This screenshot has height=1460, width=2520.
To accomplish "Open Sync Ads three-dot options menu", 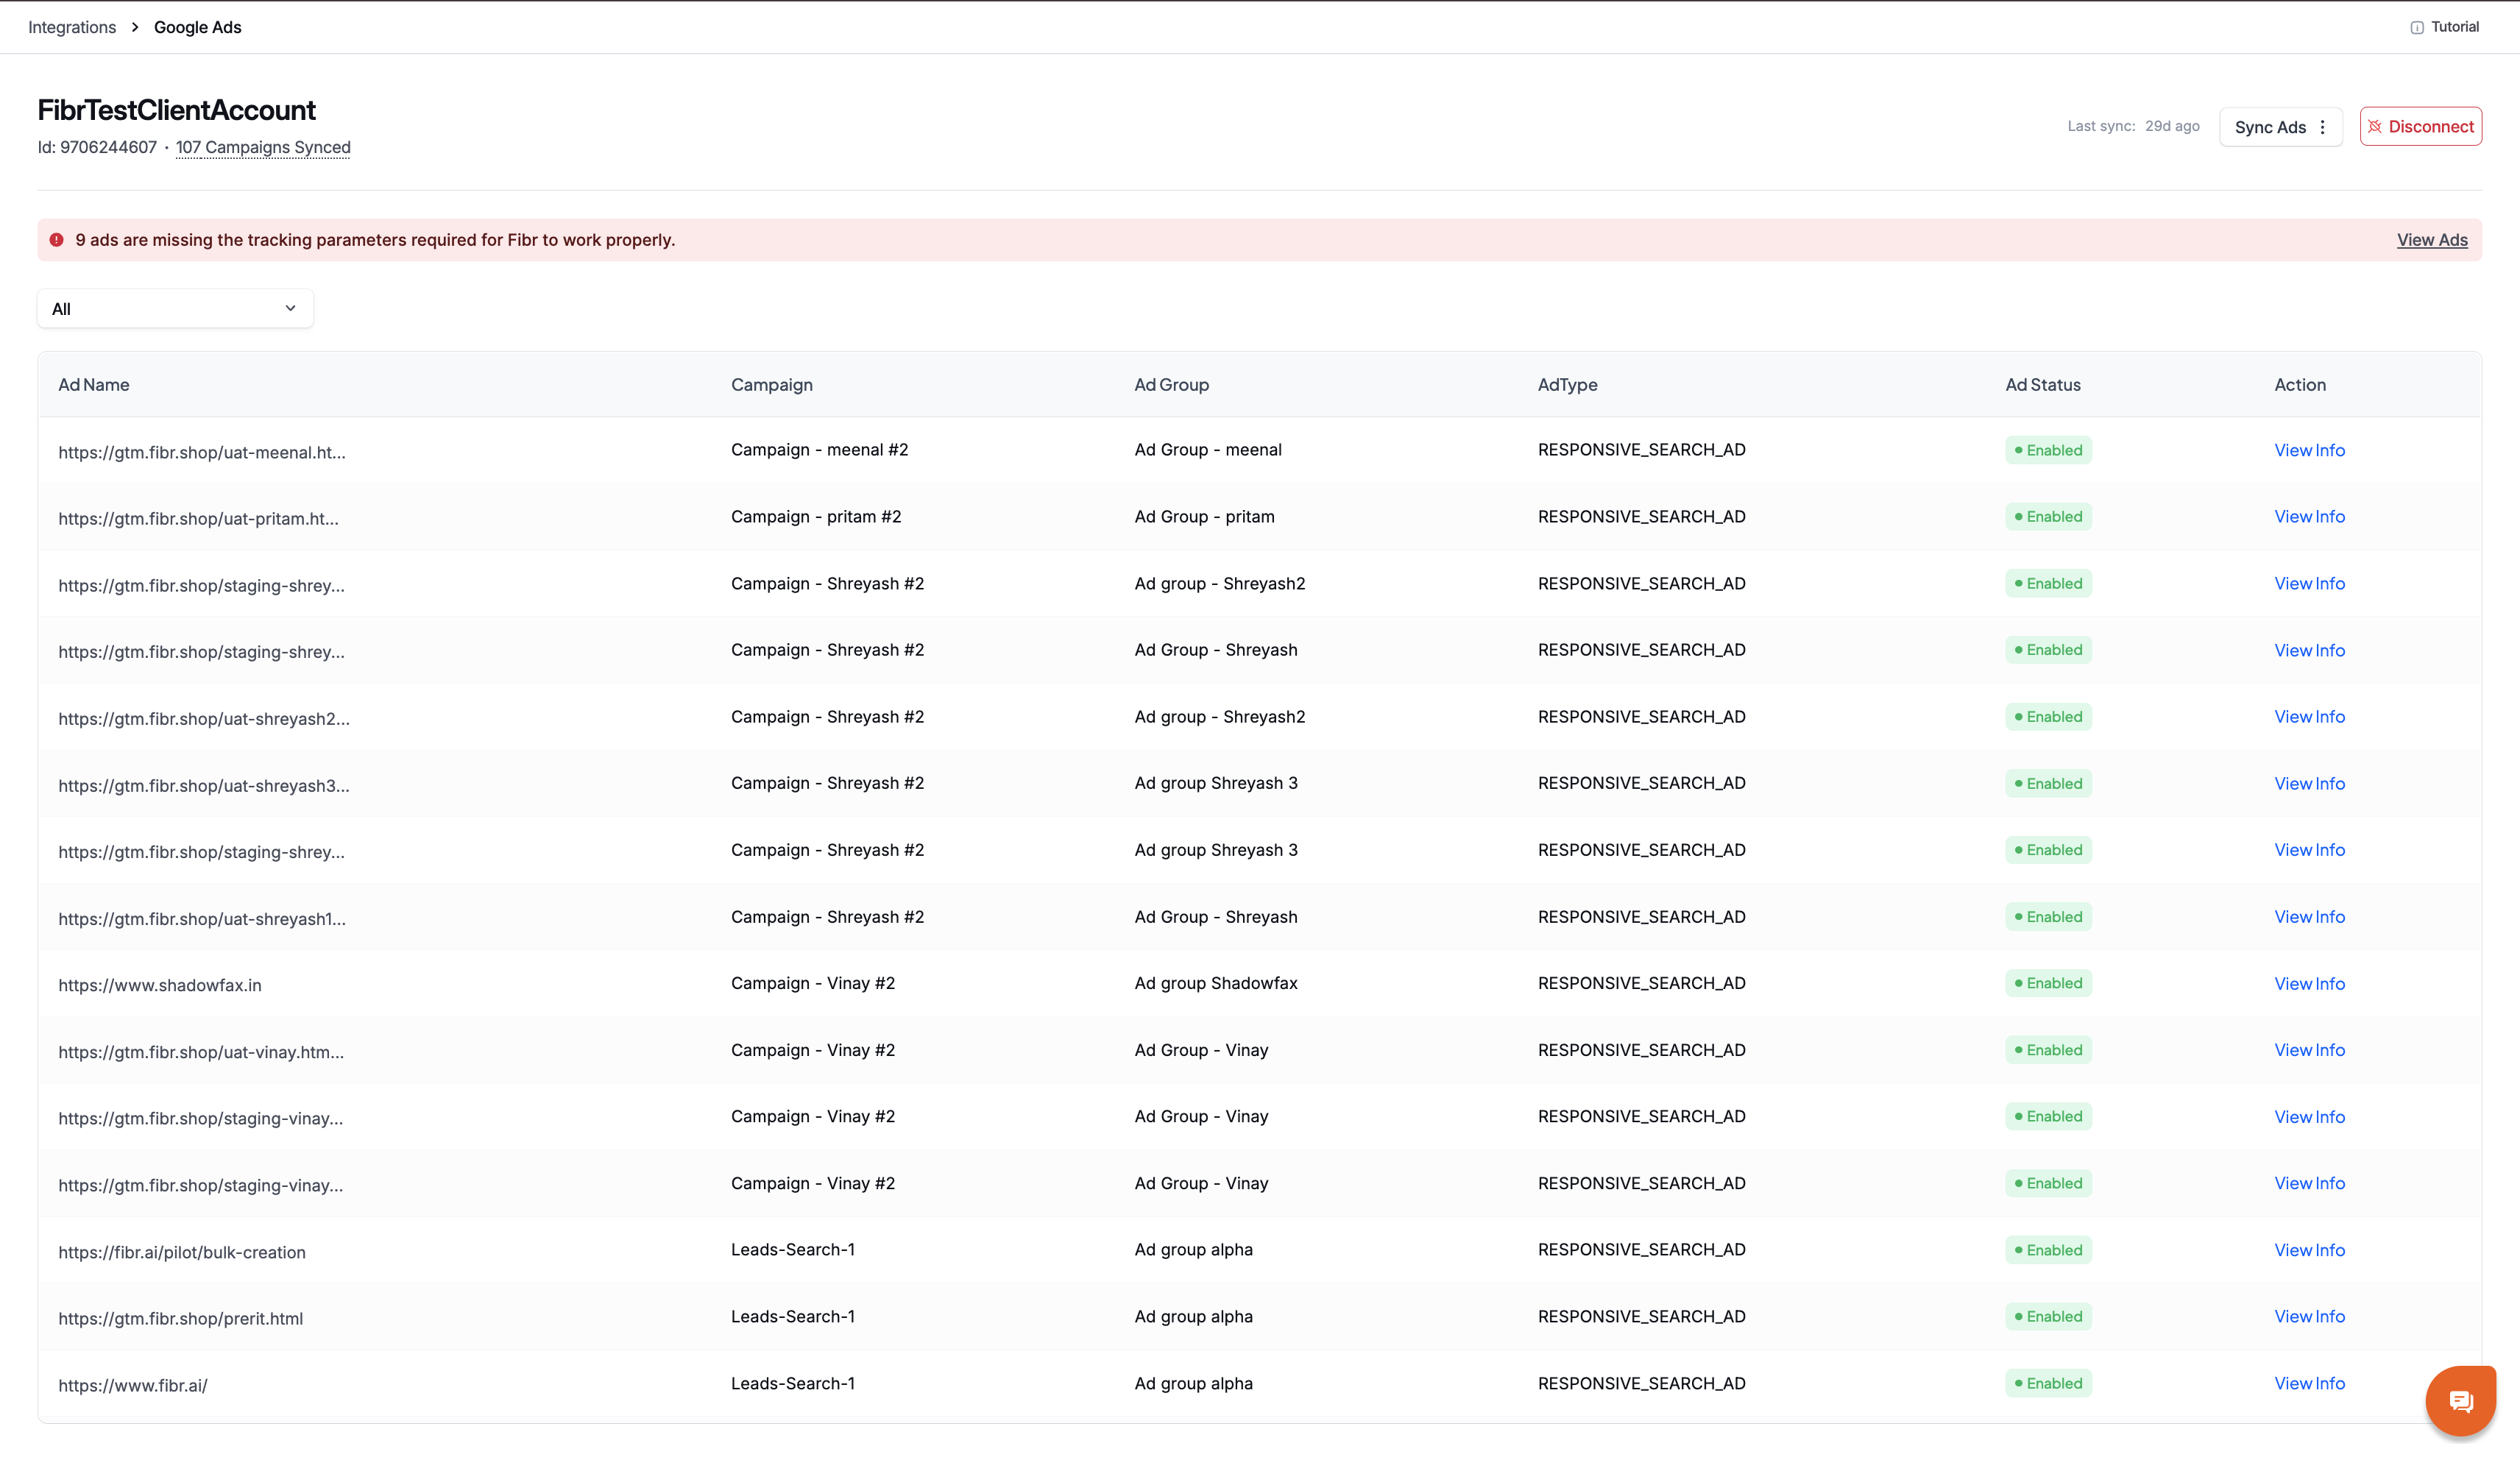I will click(2322, 127).
